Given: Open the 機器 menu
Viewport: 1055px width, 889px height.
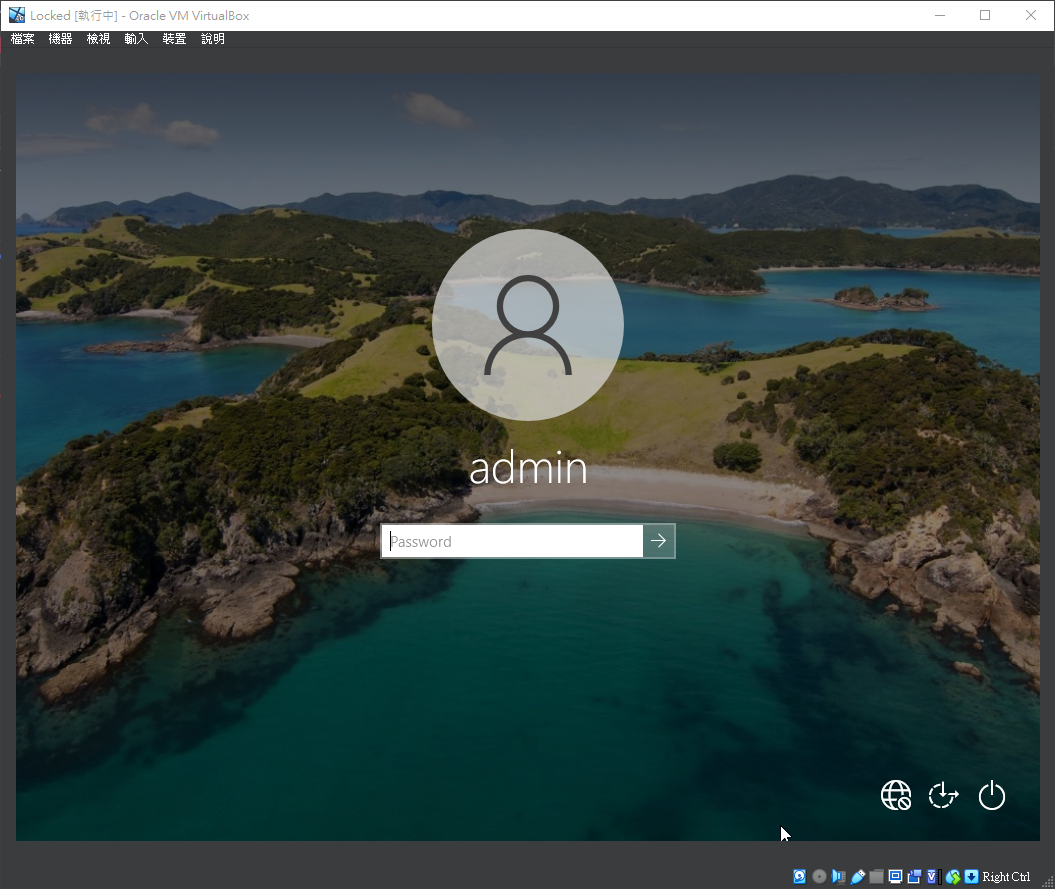Looking at the screenshot, I should tap(60, 39).
